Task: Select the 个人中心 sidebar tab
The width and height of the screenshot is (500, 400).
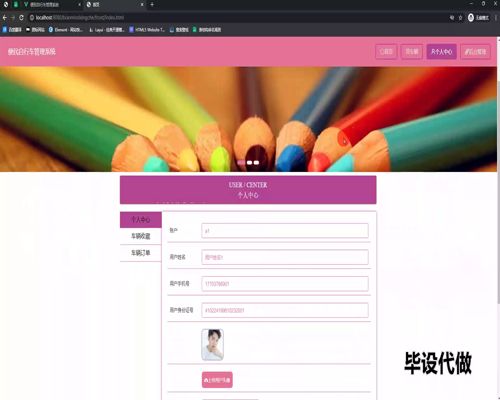Action: pyautogui.click(x=141, y=220)
